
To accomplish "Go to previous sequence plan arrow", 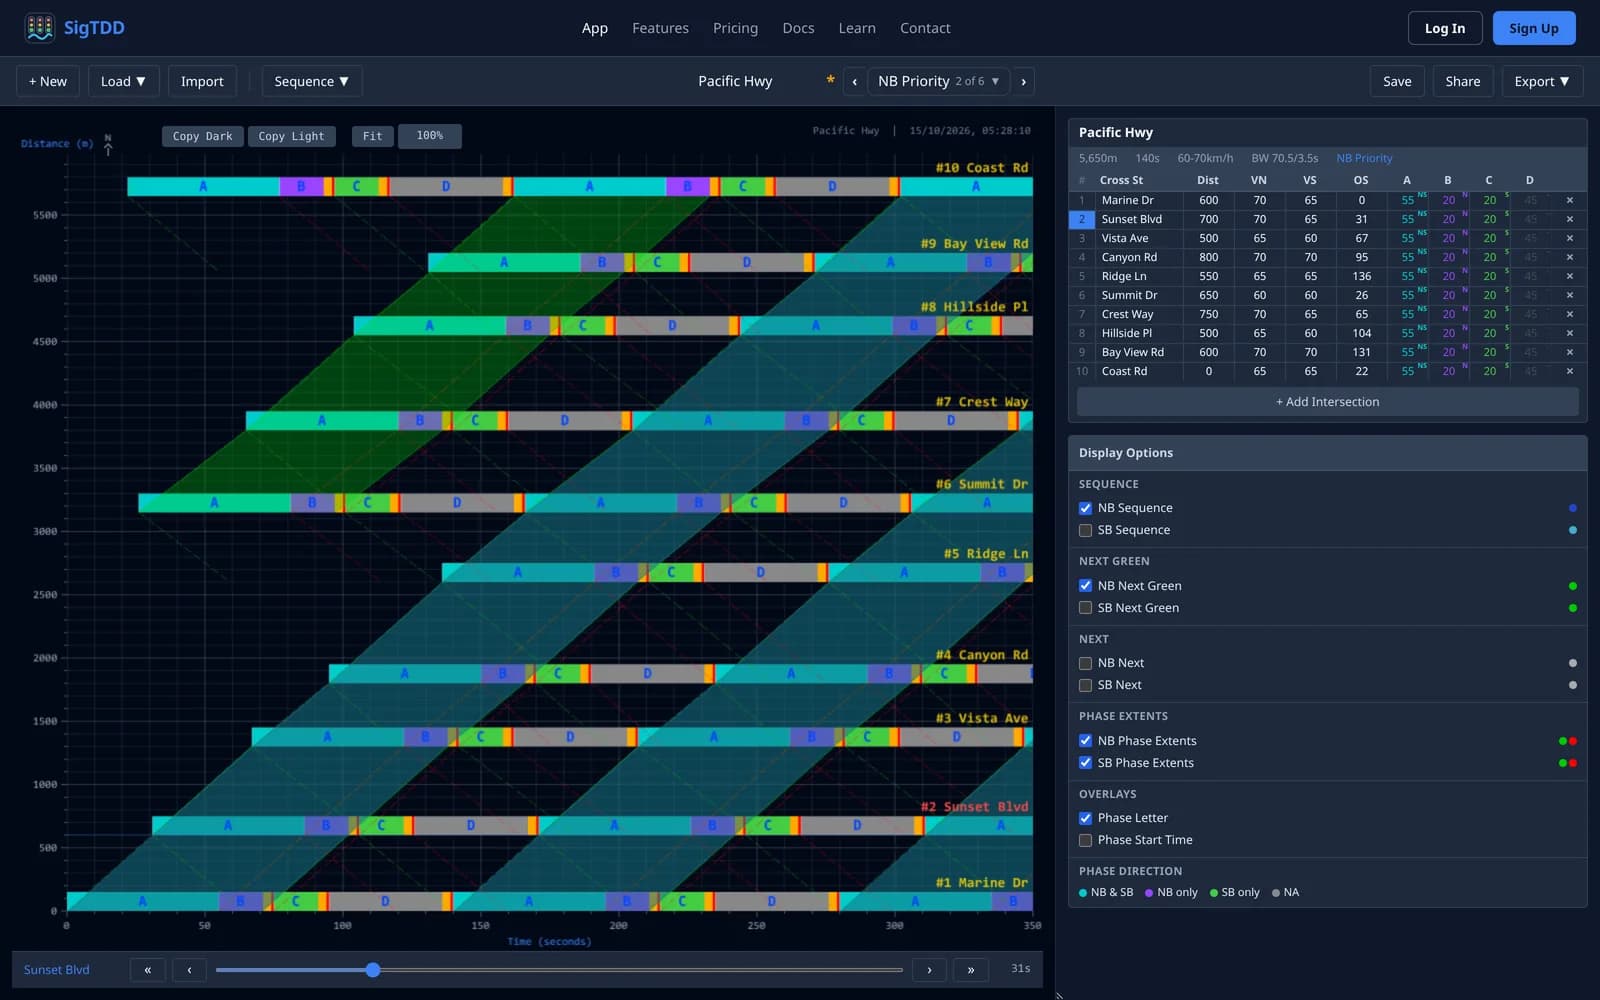I will click(854, 82).
